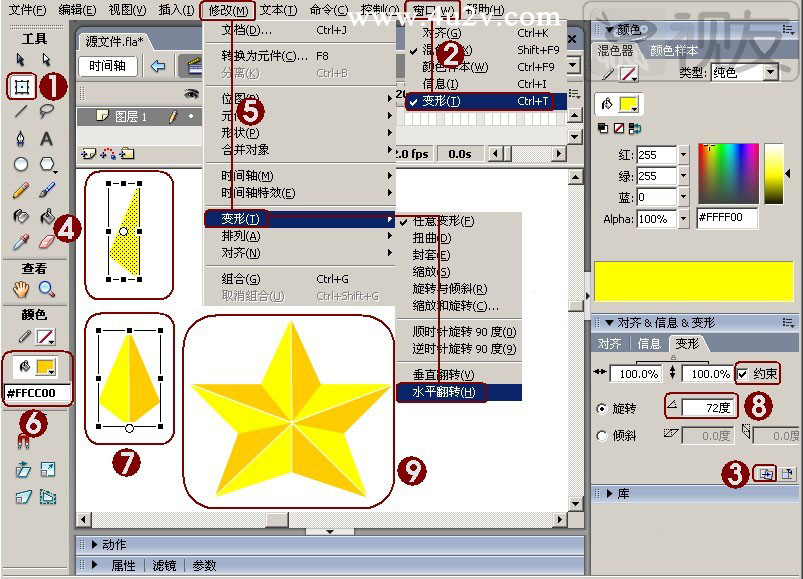This screenshot has height=579, width=803.
Task: Click the Reset transform button
Action: [x=787, y=474]
